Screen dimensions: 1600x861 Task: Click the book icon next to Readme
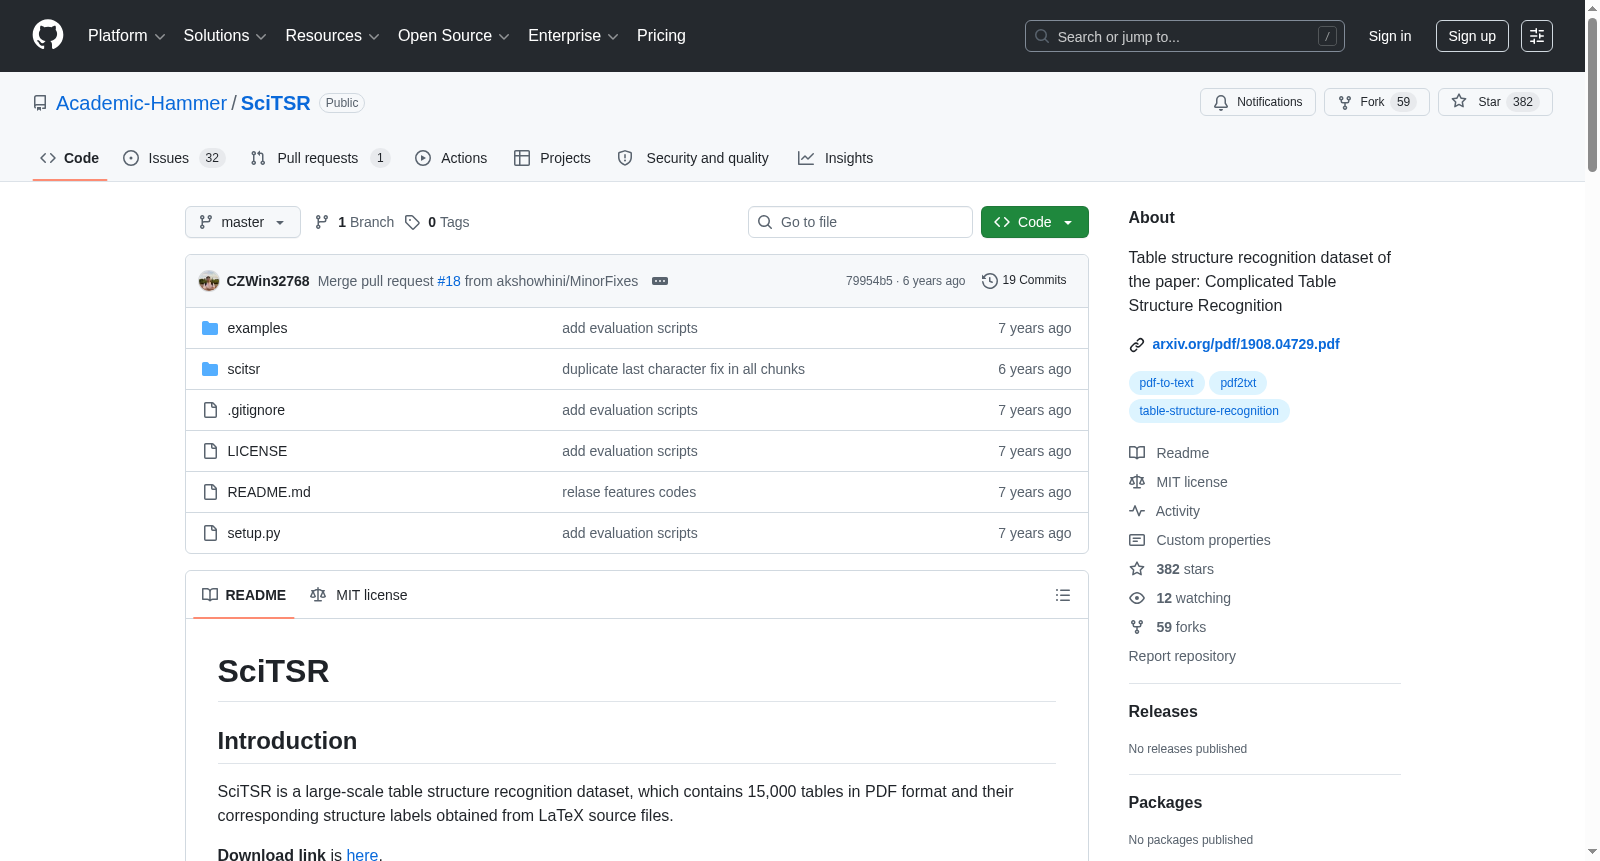(1137, 453)
